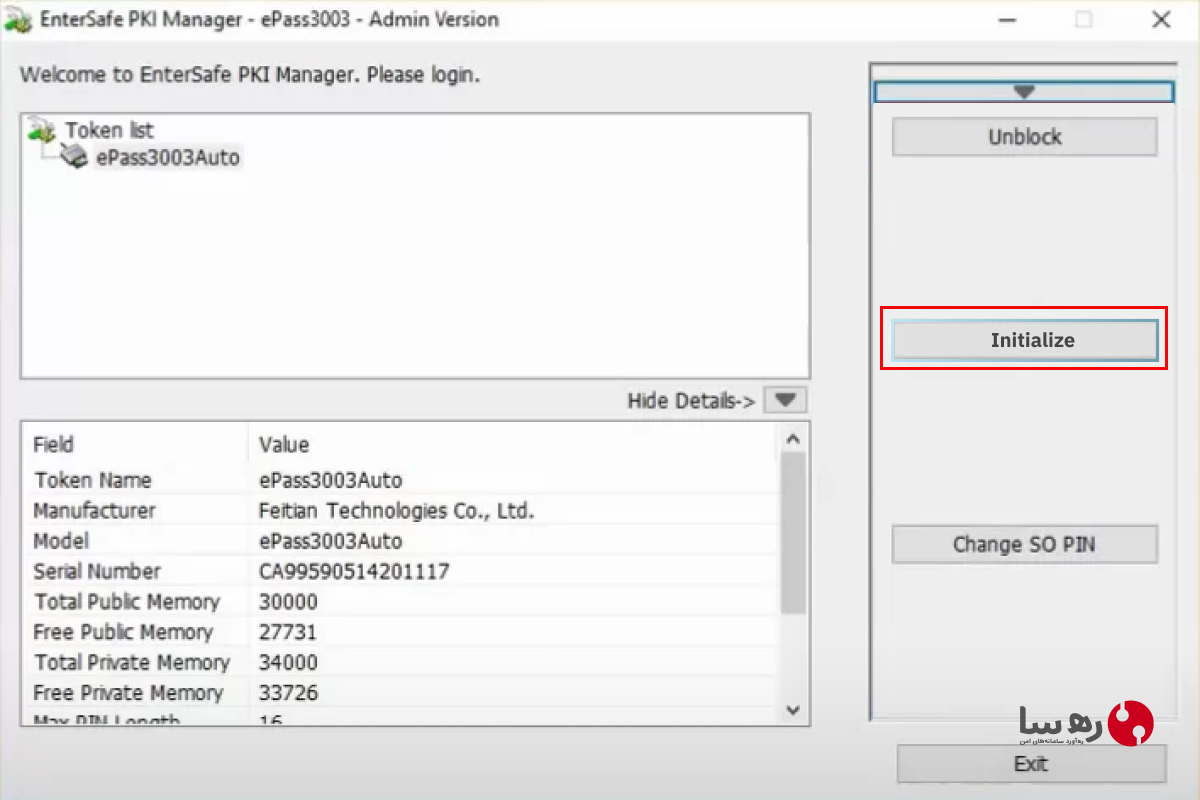Viewport: 1200px width, 800px height.
Task: Select the Token Name field row
Action: click(x=402, y=480)
